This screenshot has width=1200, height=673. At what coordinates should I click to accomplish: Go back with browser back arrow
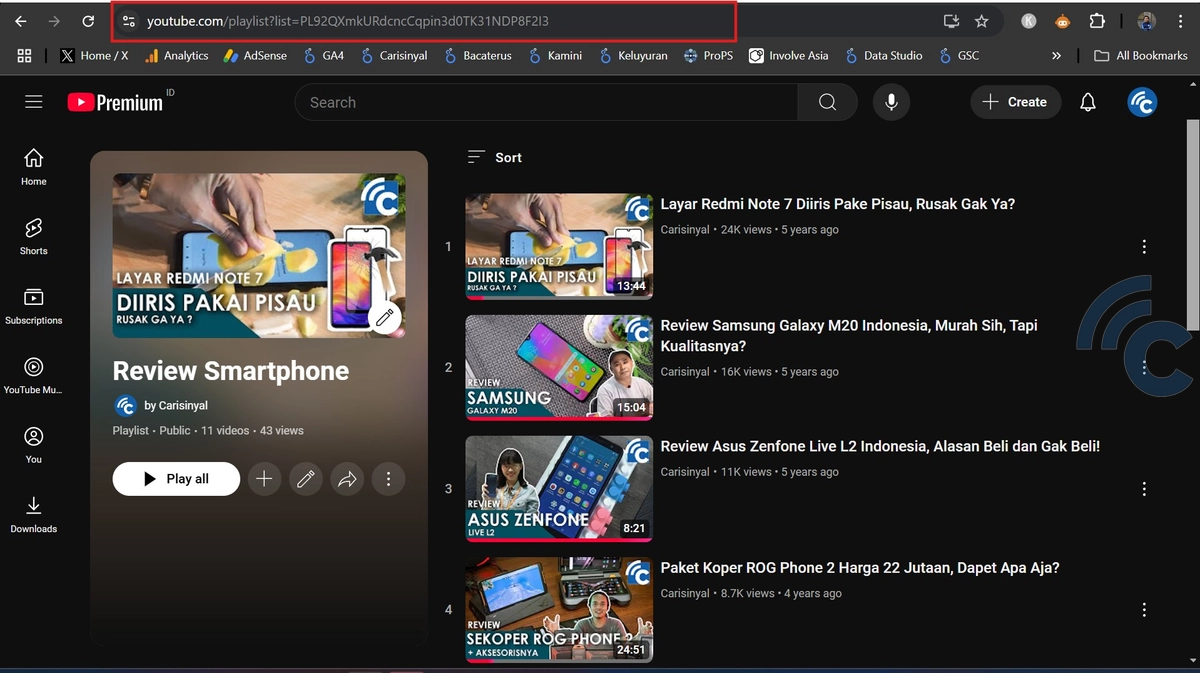(x=21, y=21)
